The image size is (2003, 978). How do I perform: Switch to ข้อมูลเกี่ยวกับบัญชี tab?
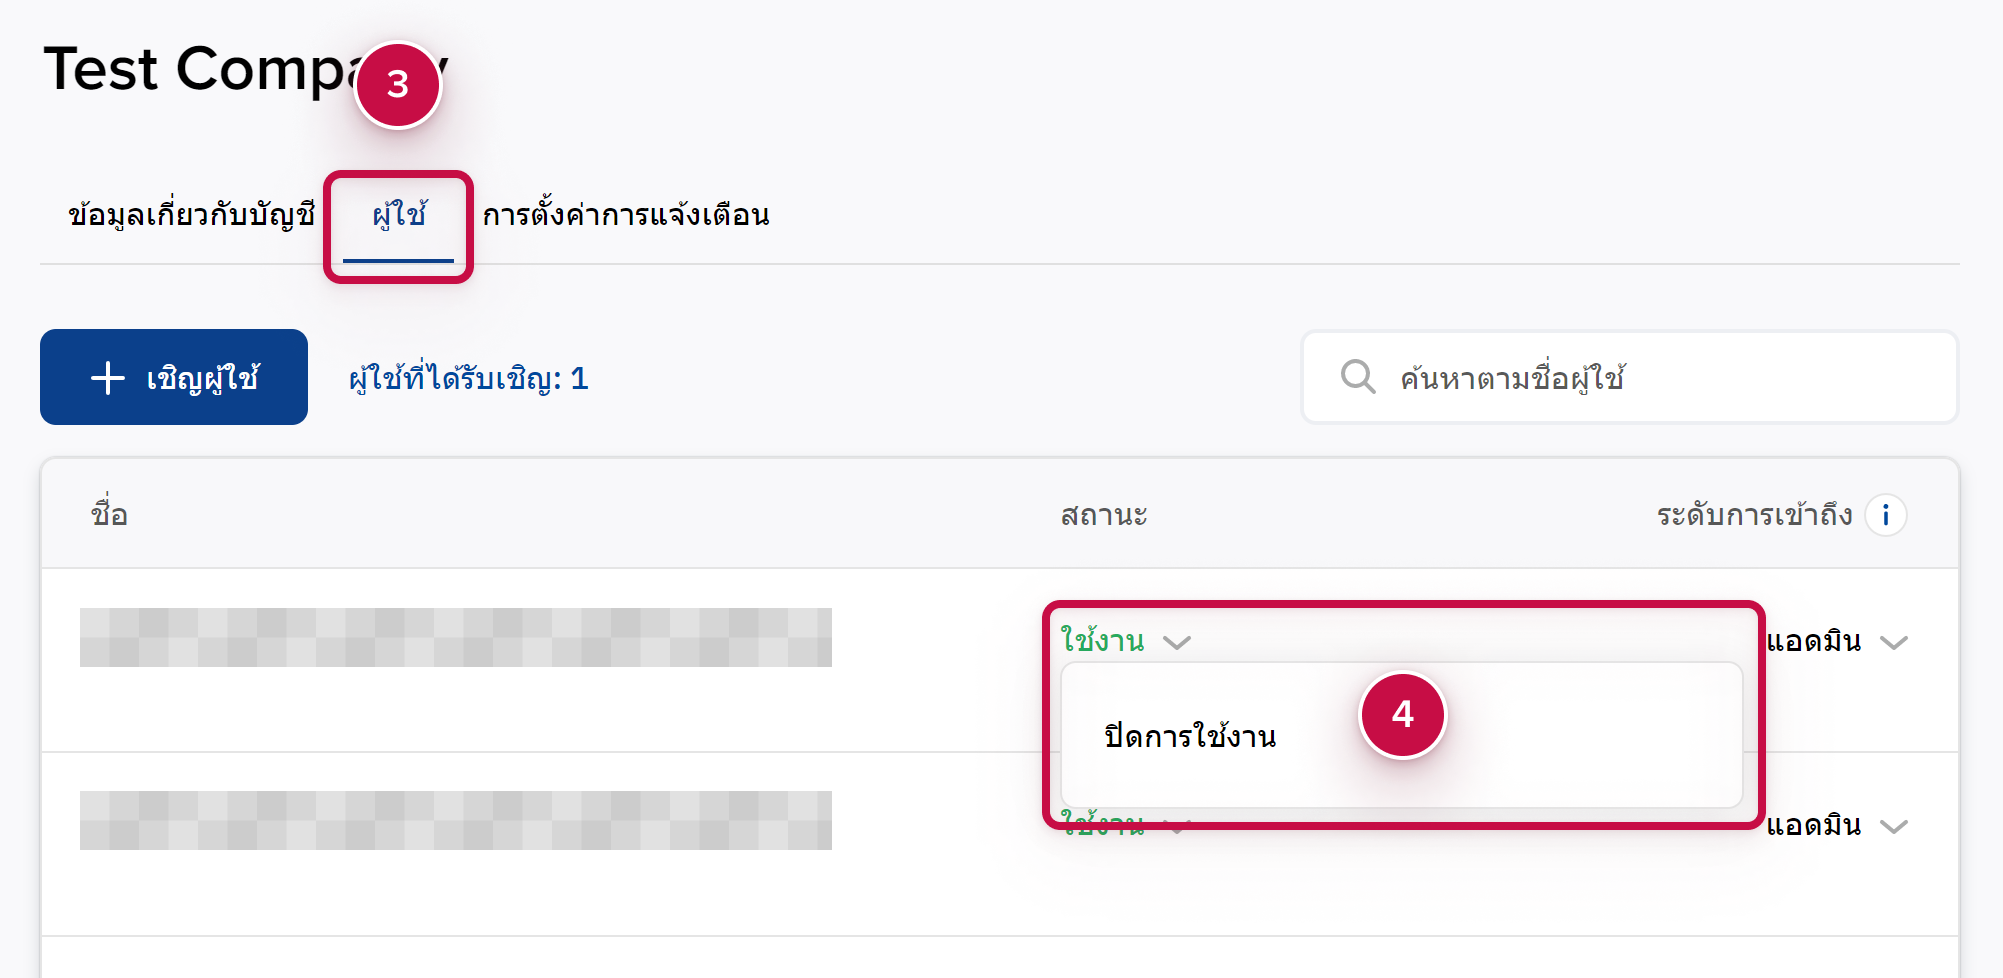[191, 215]
